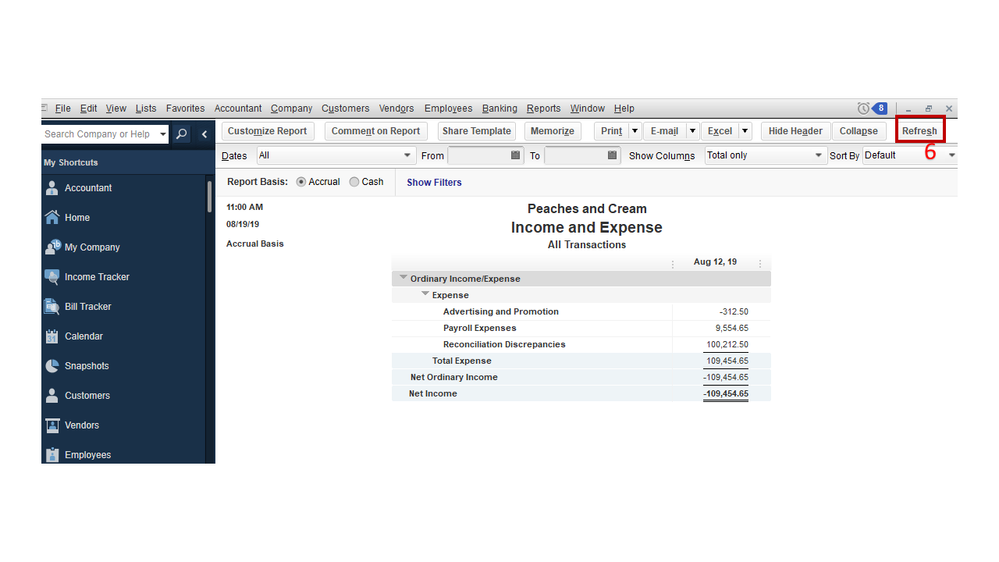Open the Lists menu

click(x=146, y=108)
